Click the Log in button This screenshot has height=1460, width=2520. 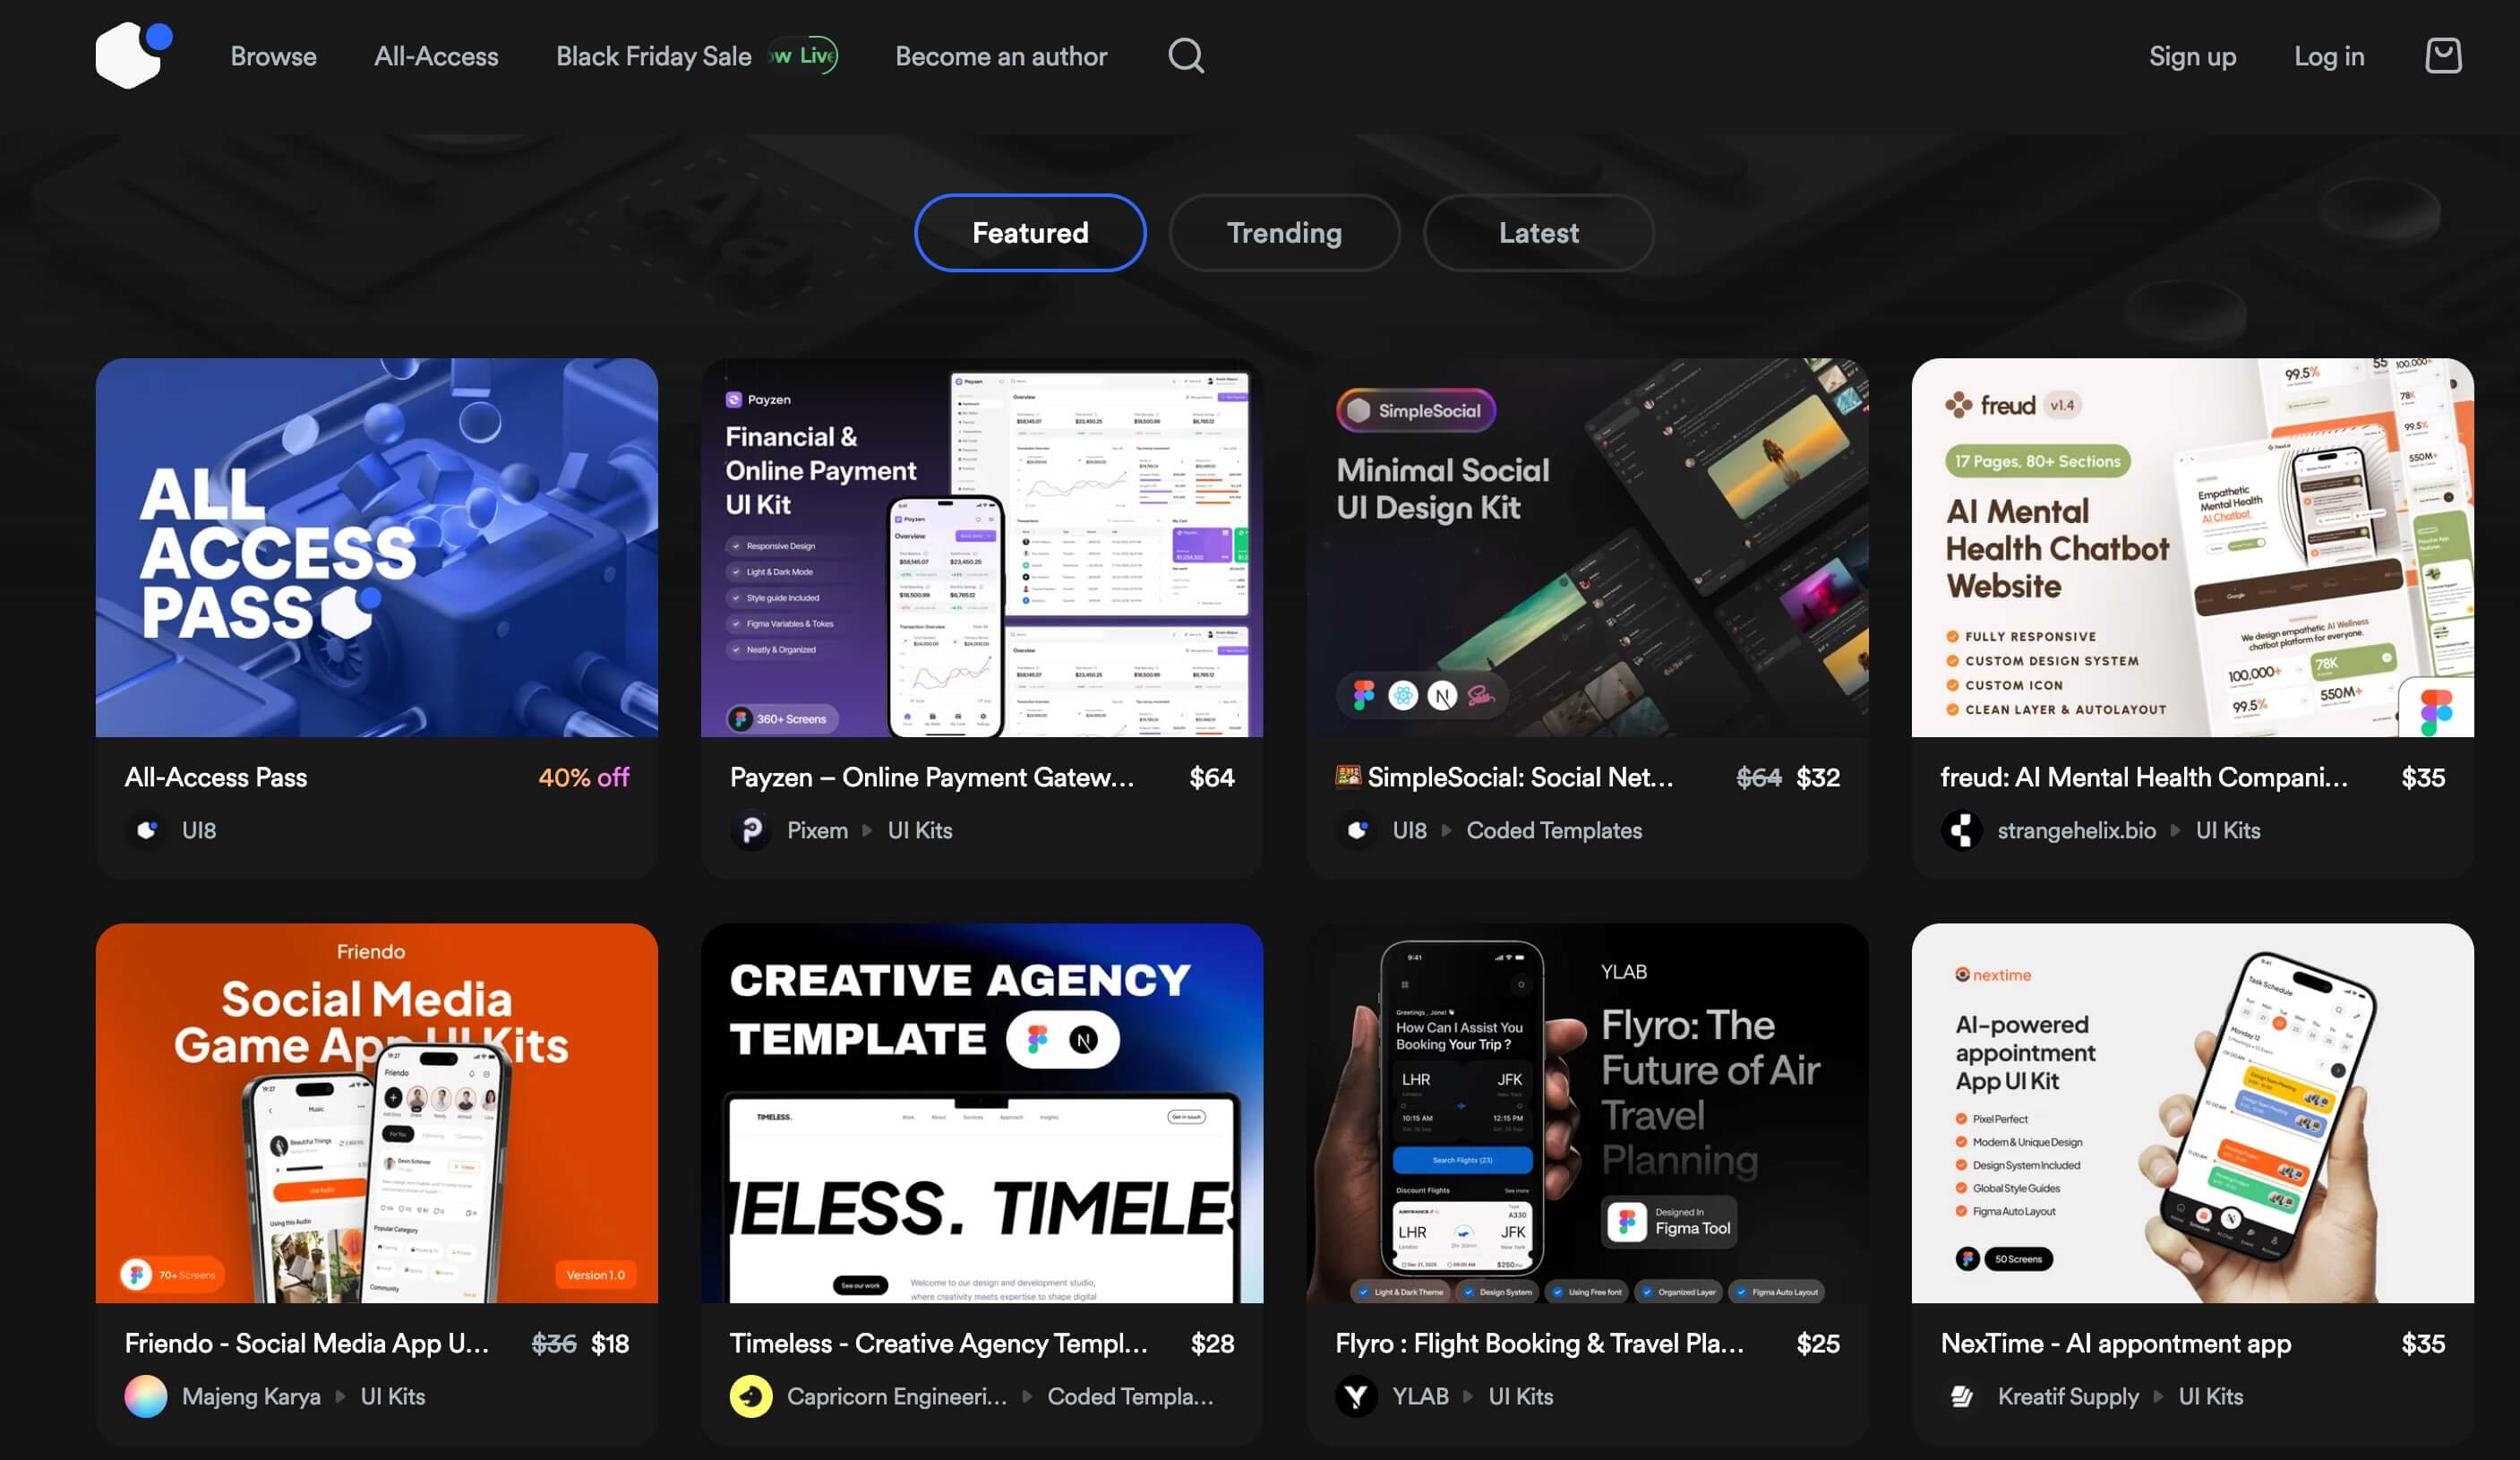[x=2329, y=56]
